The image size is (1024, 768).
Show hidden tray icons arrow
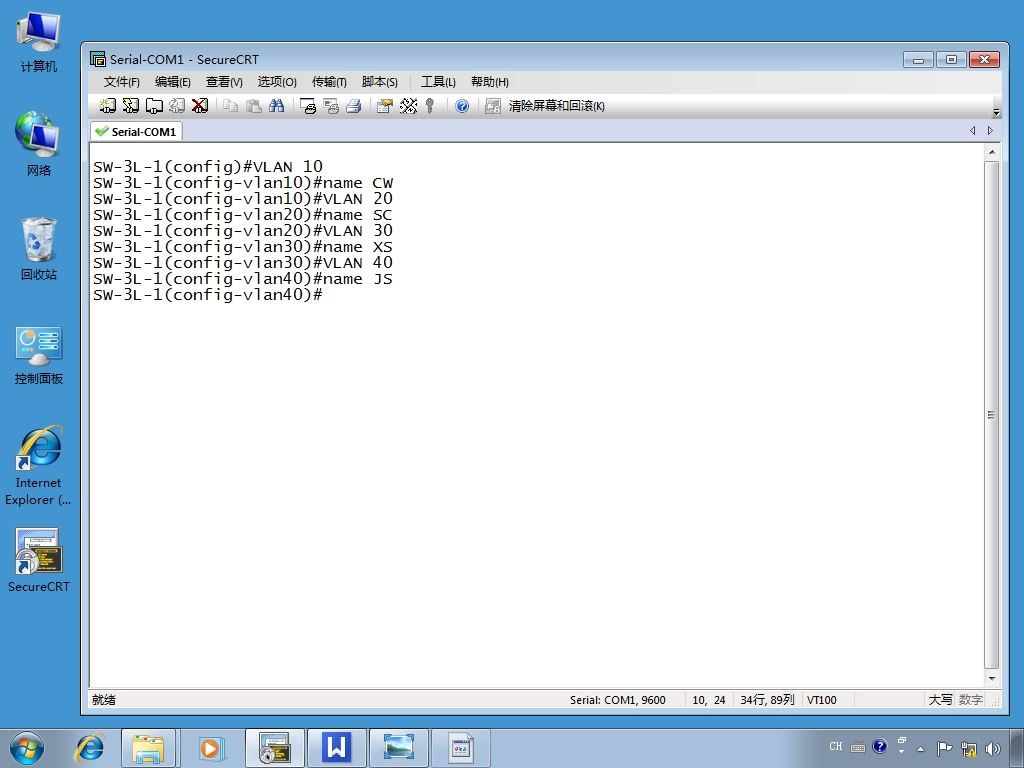pyautogui.click(x=920, y=749)
